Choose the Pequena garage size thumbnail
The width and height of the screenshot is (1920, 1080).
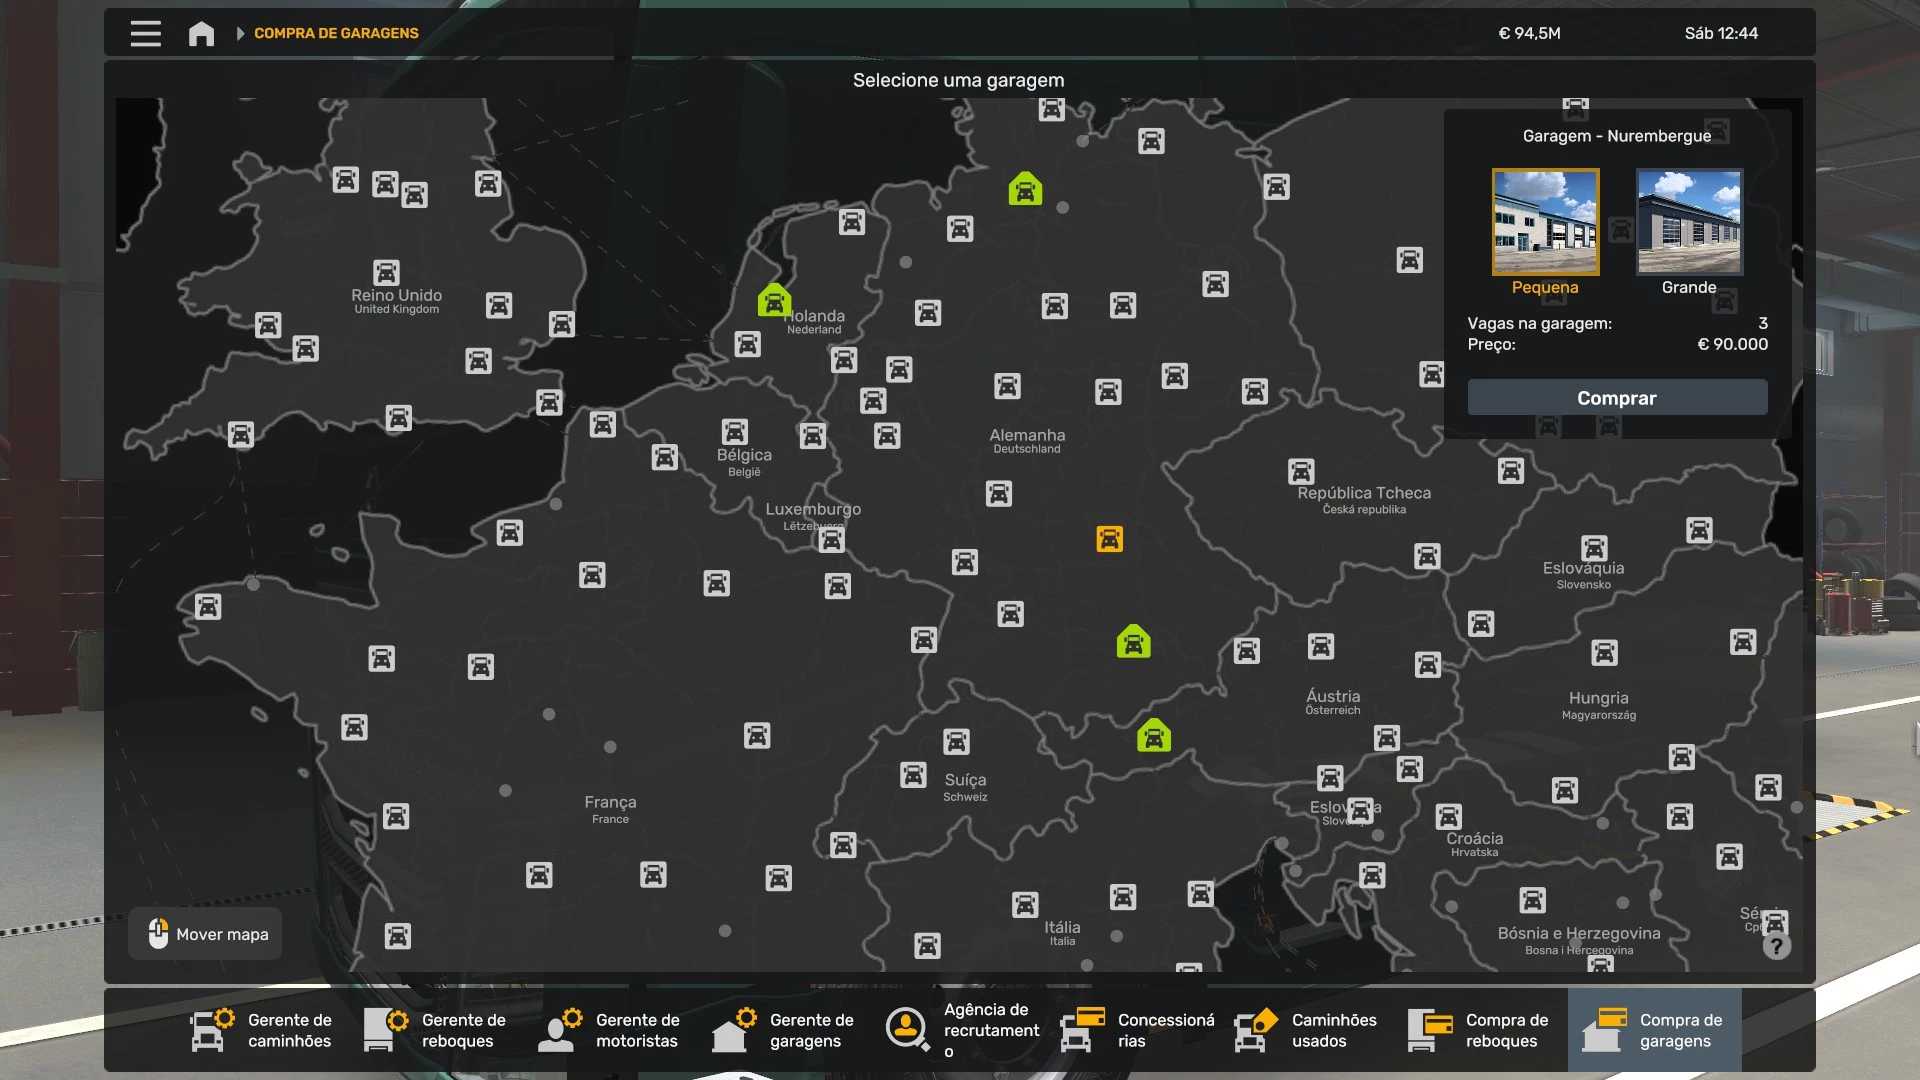click(x=1545, y=222)
